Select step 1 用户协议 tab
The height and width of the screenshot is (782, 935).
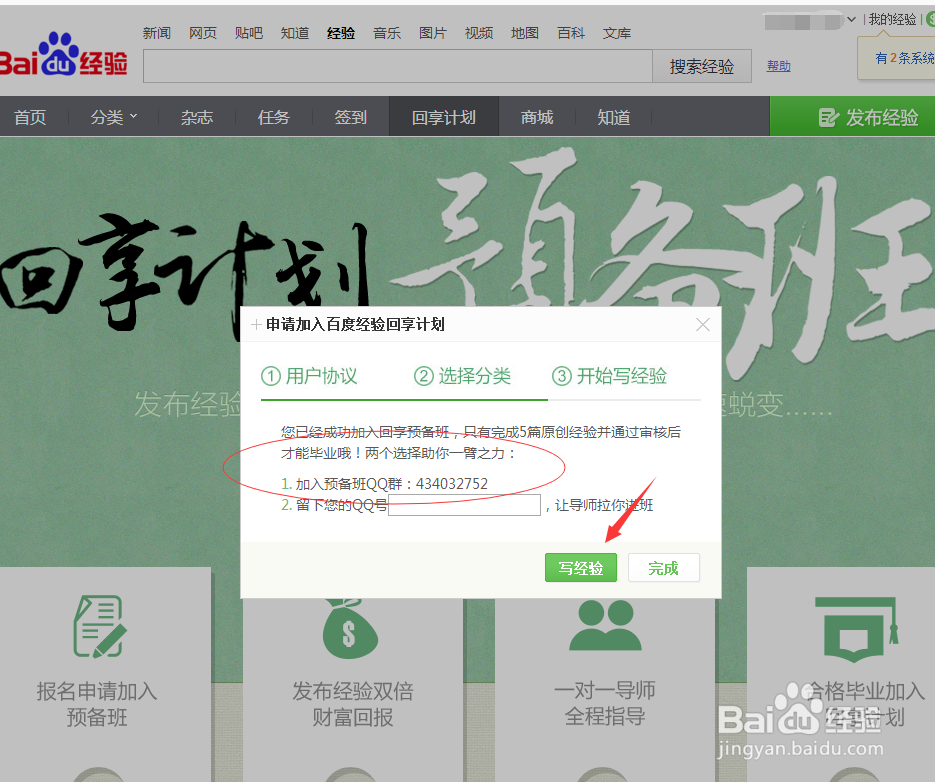pos(309,376)
